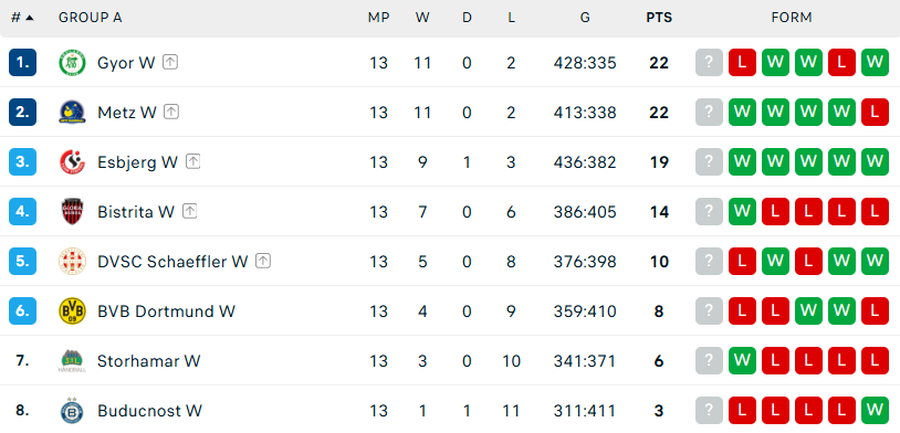
Task: Open the Esbjerg W team page
Action: tap(137, 162)
